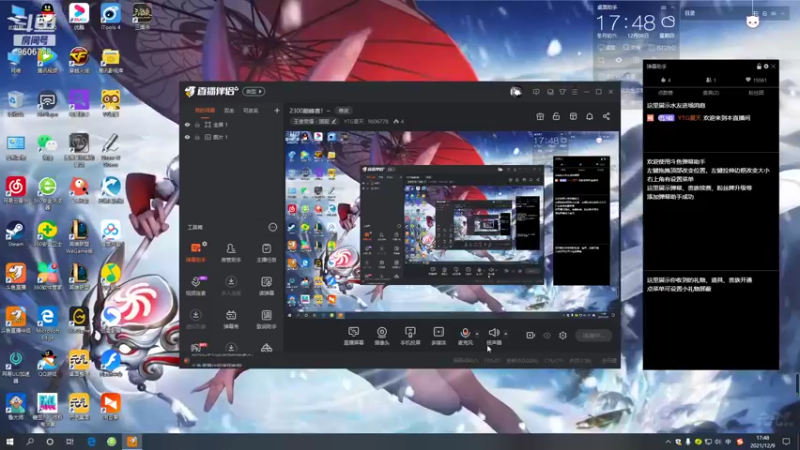The width and height of the screenshot is (800, 450).
Task: Expand microphone options arrow
Action: coord(477,334)
